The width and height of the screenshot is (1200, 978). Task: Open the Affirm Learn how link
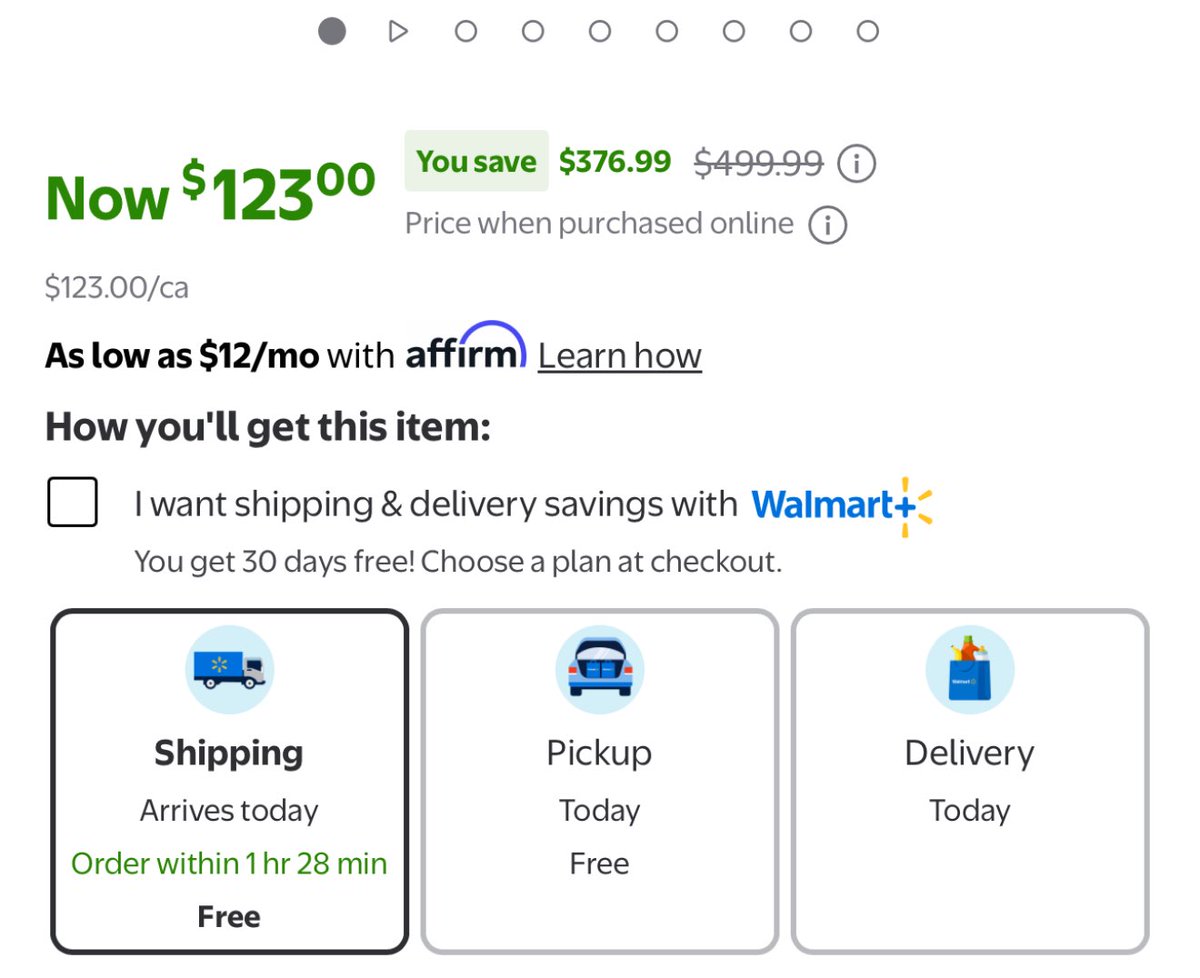[619, 356]
